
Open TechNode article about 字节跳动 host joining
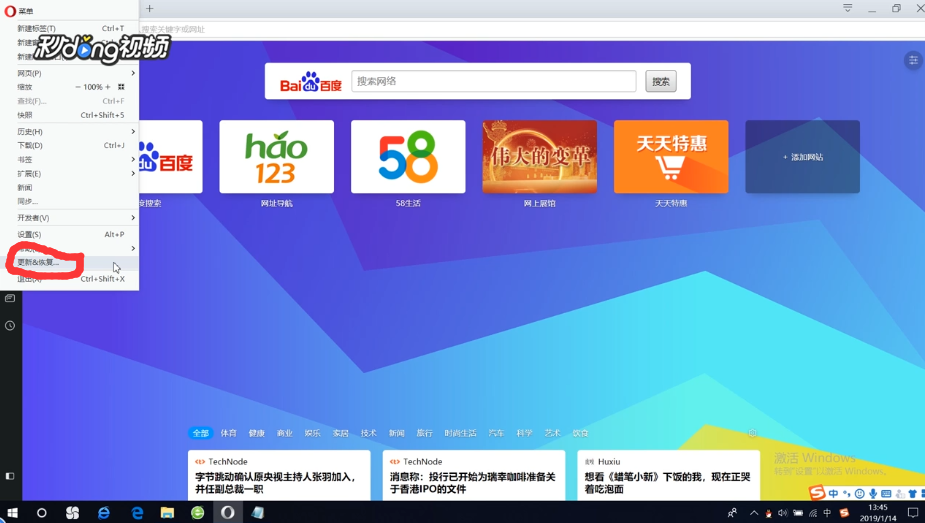(x=279, y=476)
